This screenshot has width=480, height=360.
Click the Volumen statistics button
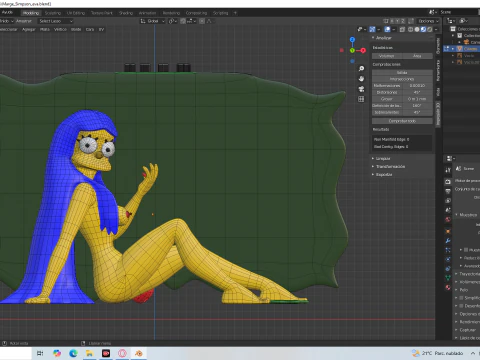pos(387,56)
